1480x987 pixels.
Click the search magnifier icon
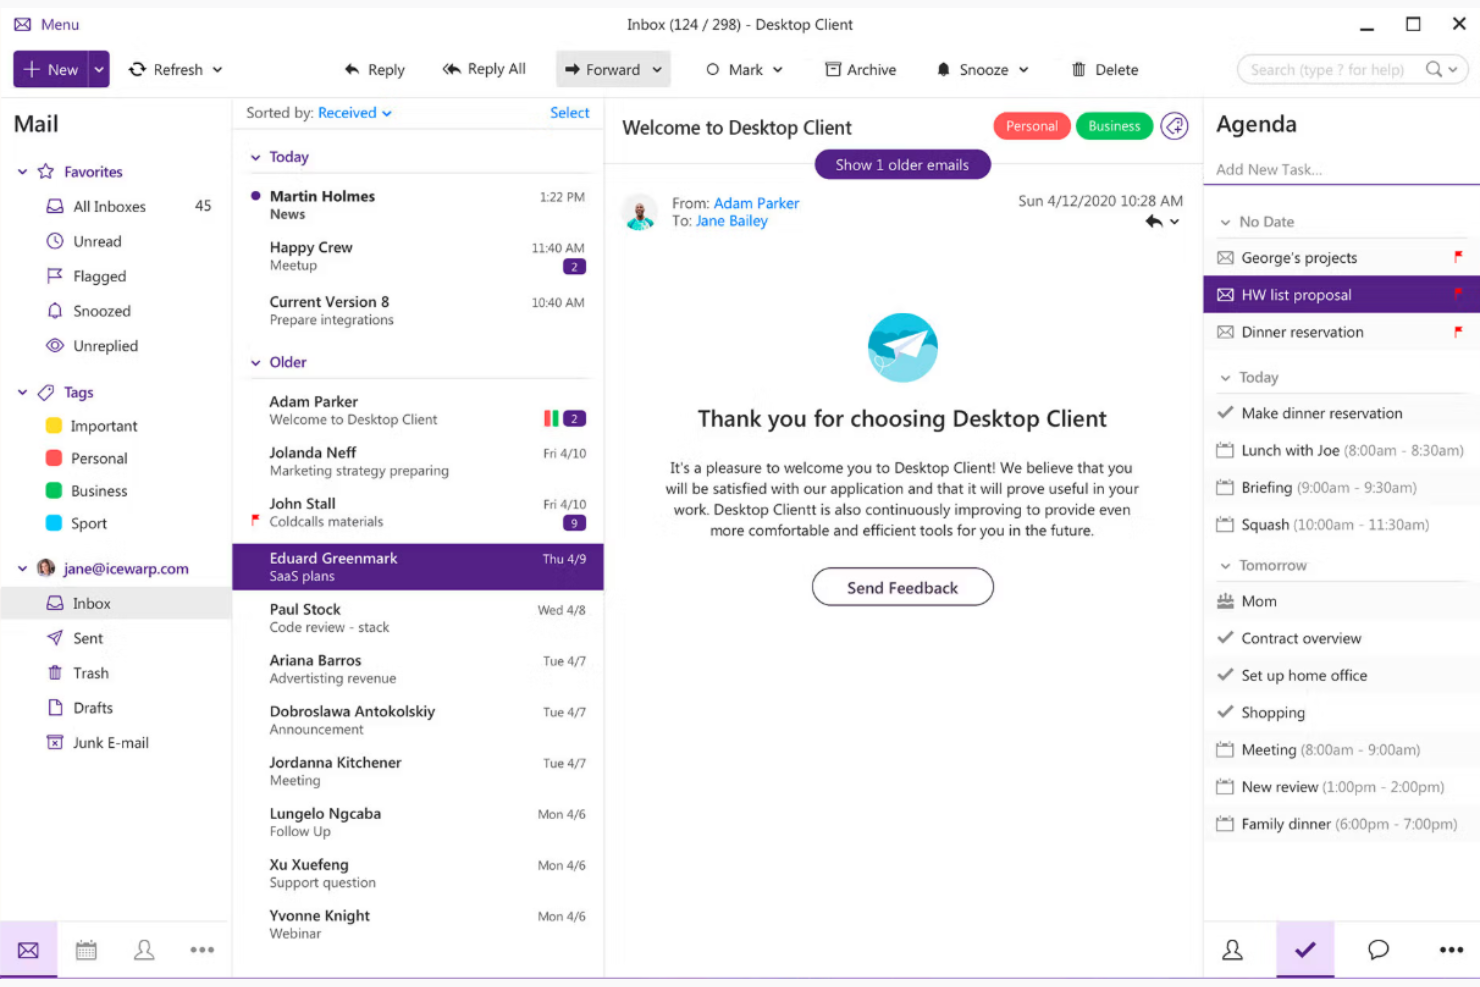pos(1434,69)
